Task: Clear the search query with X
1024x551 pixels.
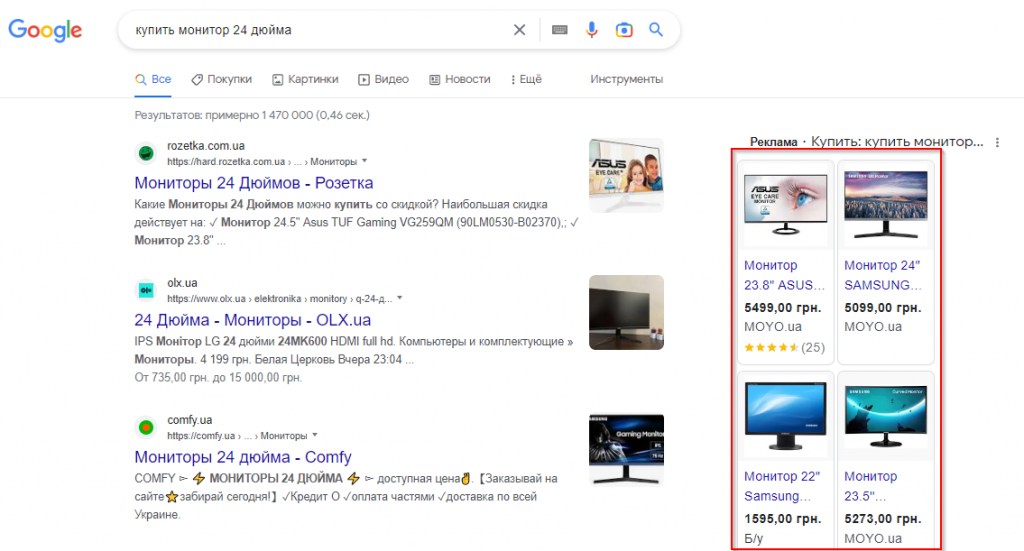Action: [519, 30]
